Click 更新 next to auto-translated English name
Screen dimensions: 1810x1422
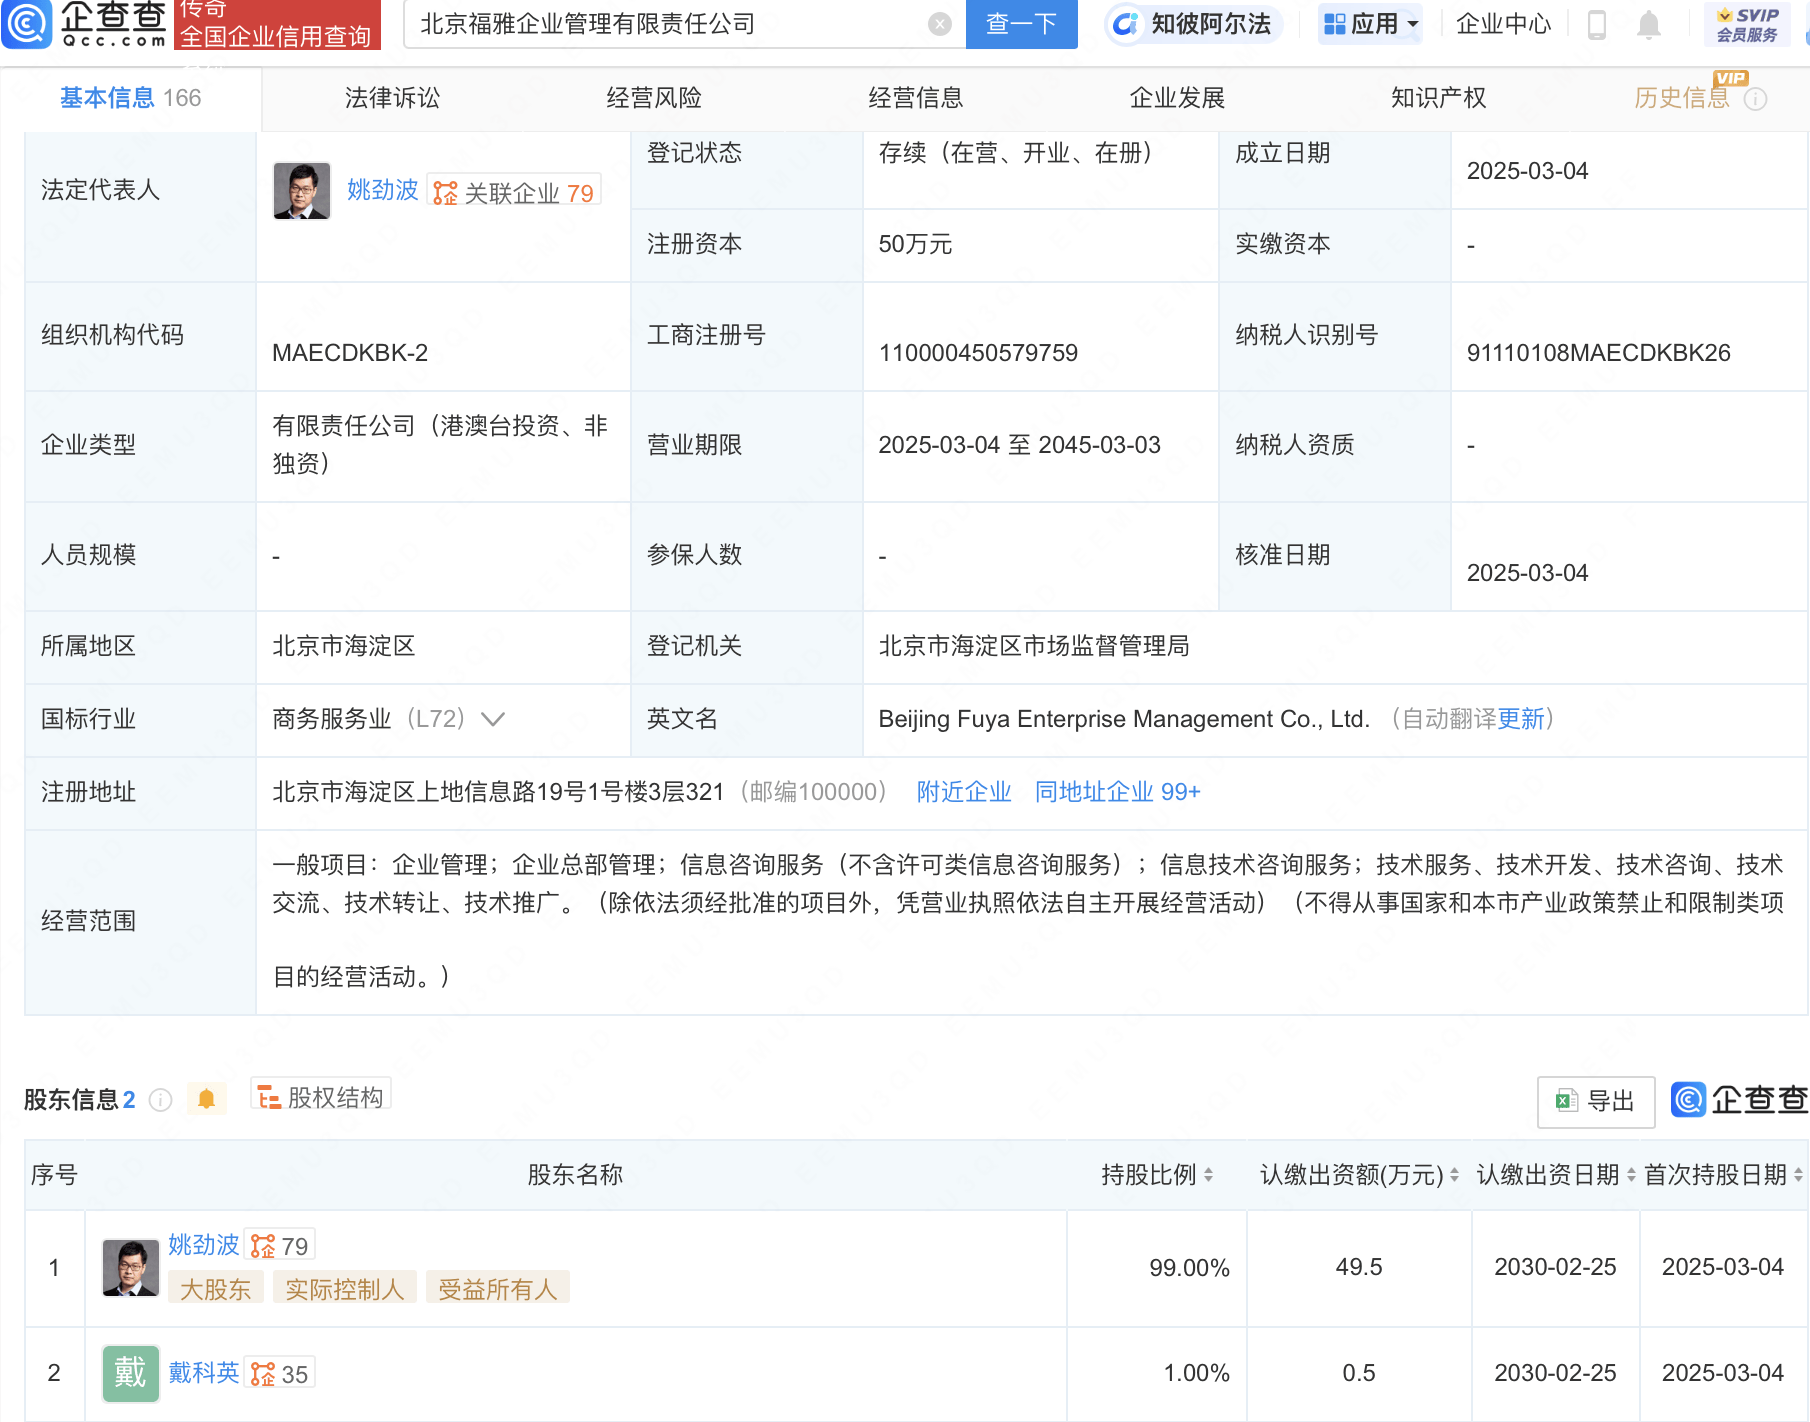coord(1521,719)
